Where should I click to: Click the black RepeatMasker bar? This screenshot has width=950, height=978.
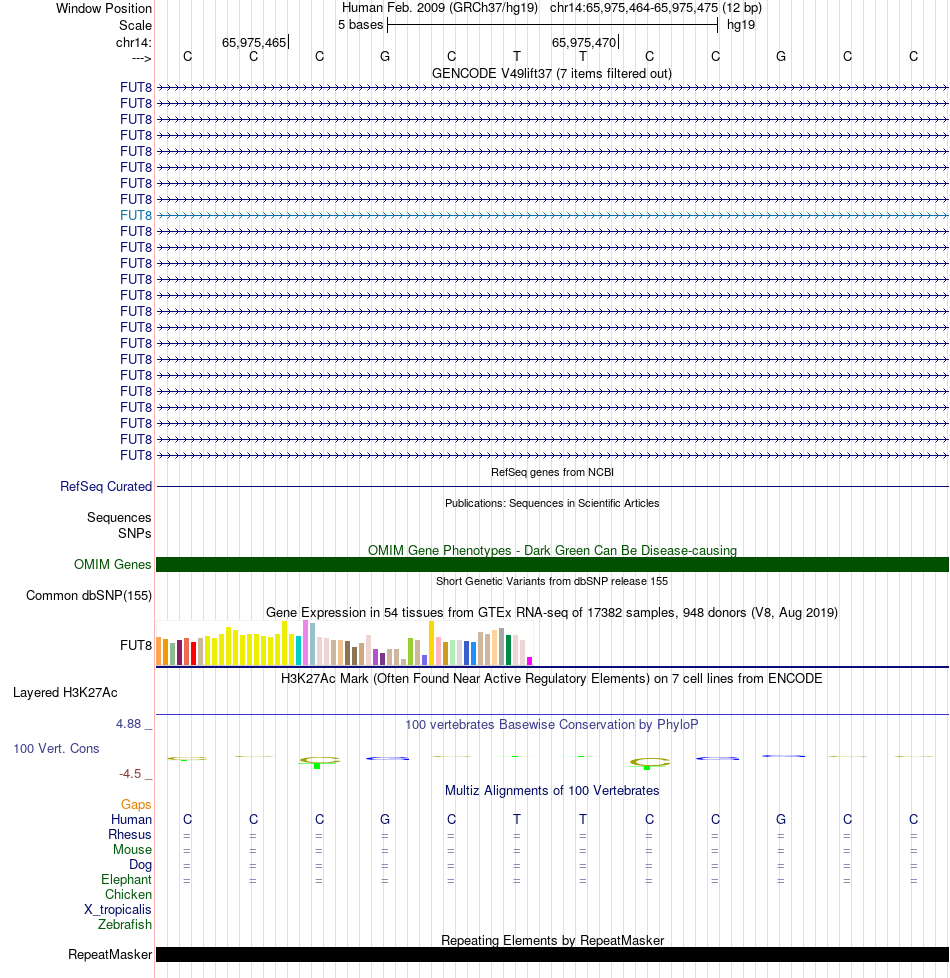552,955
